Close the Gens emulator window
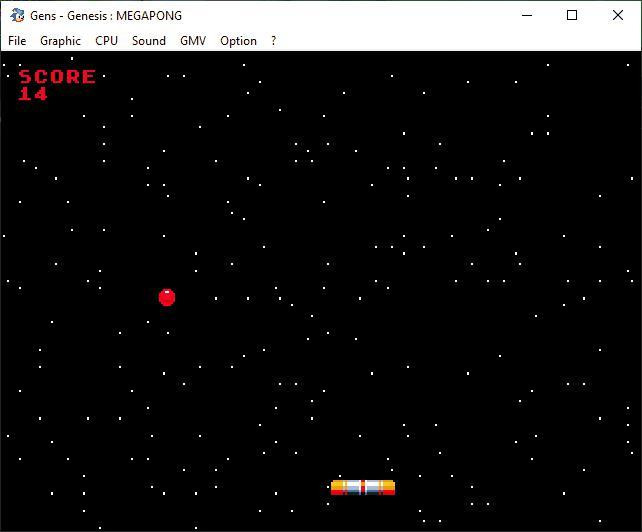Image resolution: width=642 pixels, height=532 pixels. (618, 16)
